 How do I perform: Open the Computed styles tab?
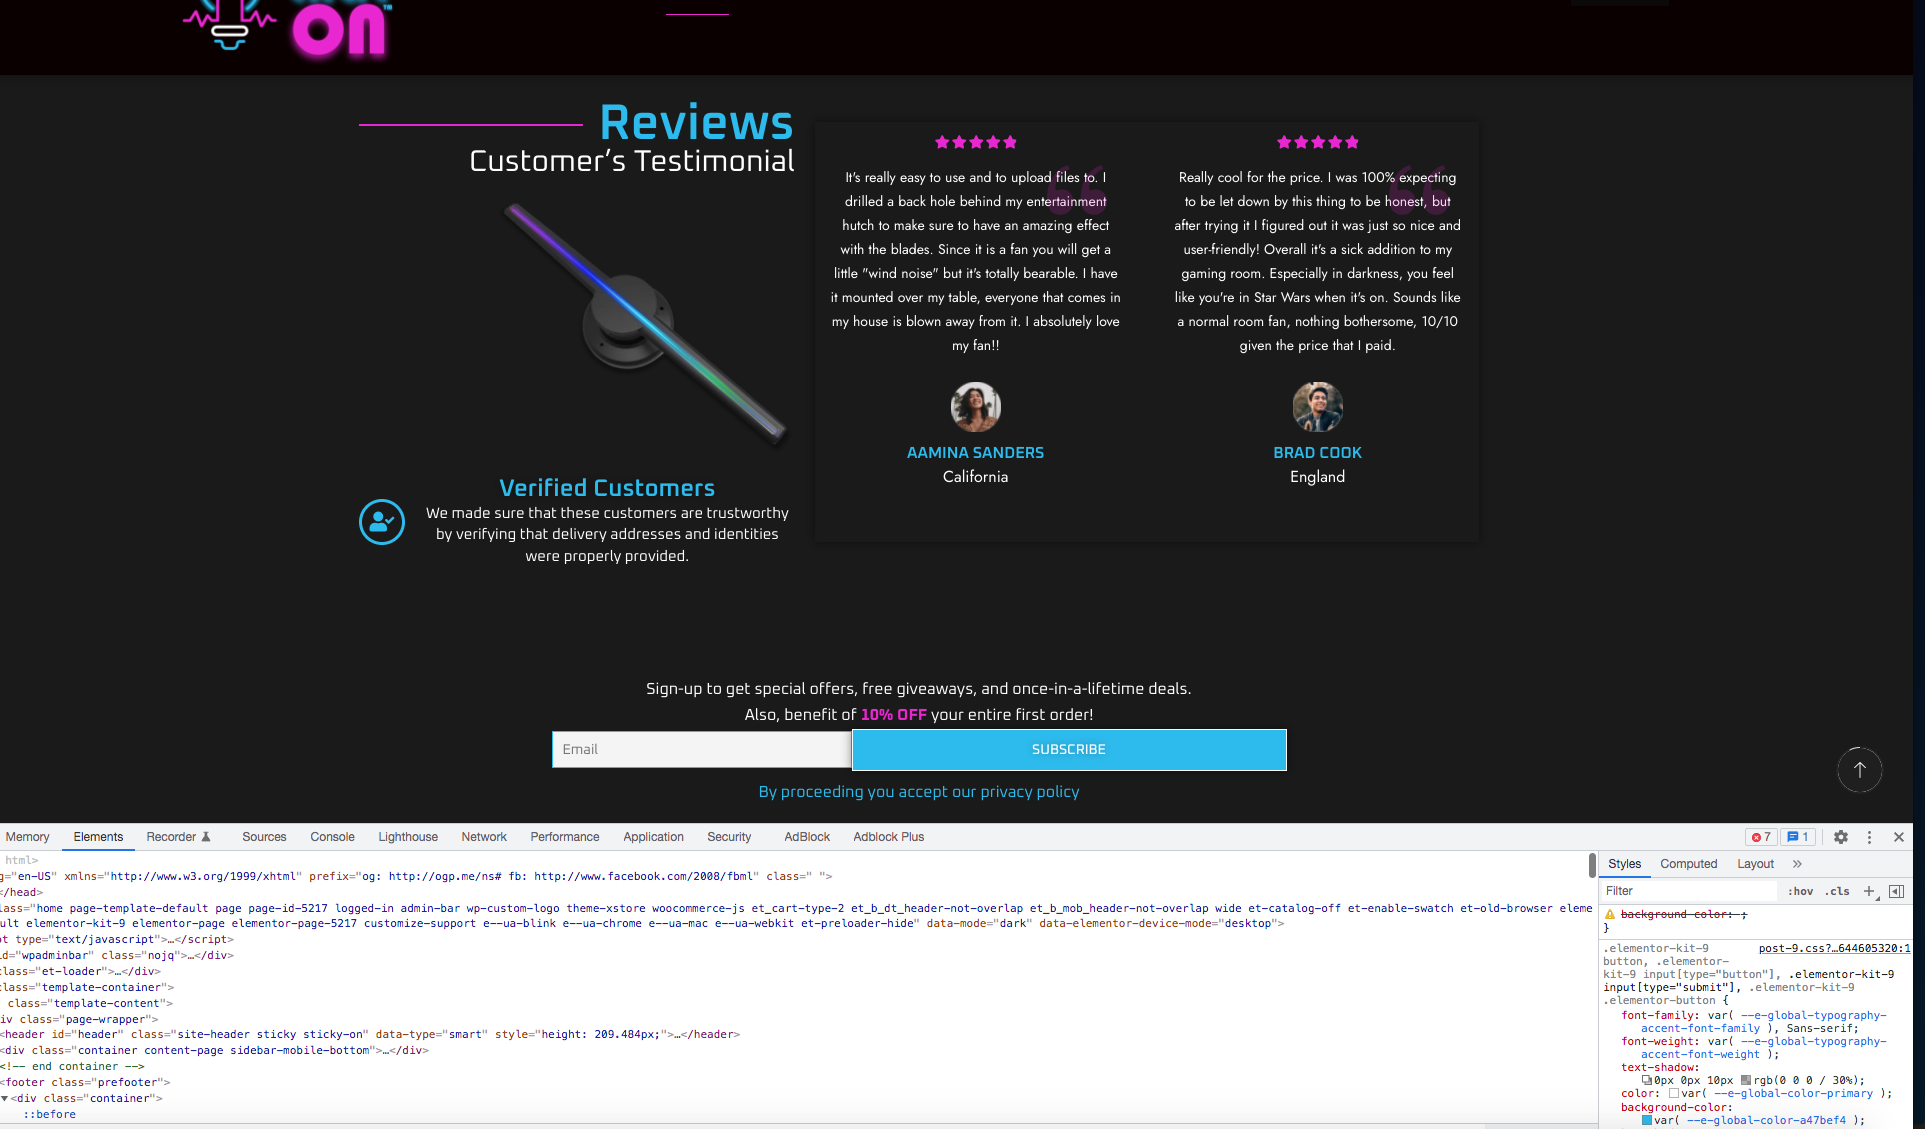pos(1688,864)
